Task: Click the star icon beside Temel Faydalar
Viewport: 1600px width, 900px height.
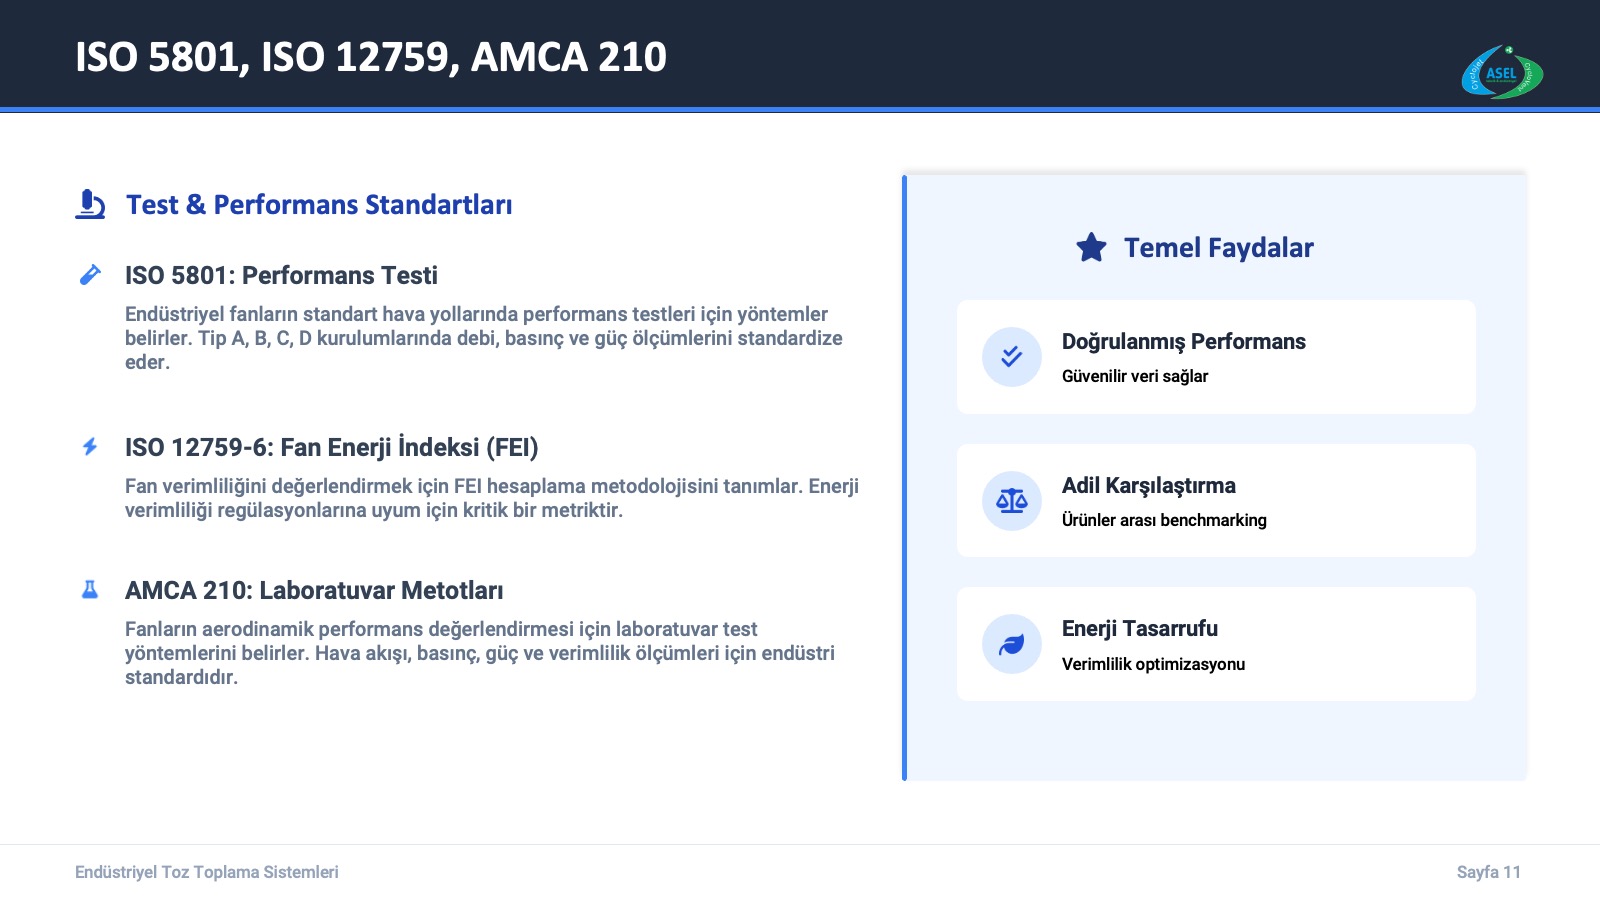Action: pos(1091,247)
